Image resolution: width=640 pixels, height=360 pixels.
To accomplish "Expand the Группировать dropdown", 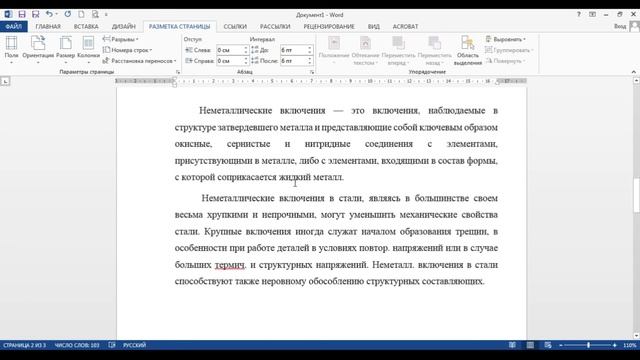I will 509,50.
